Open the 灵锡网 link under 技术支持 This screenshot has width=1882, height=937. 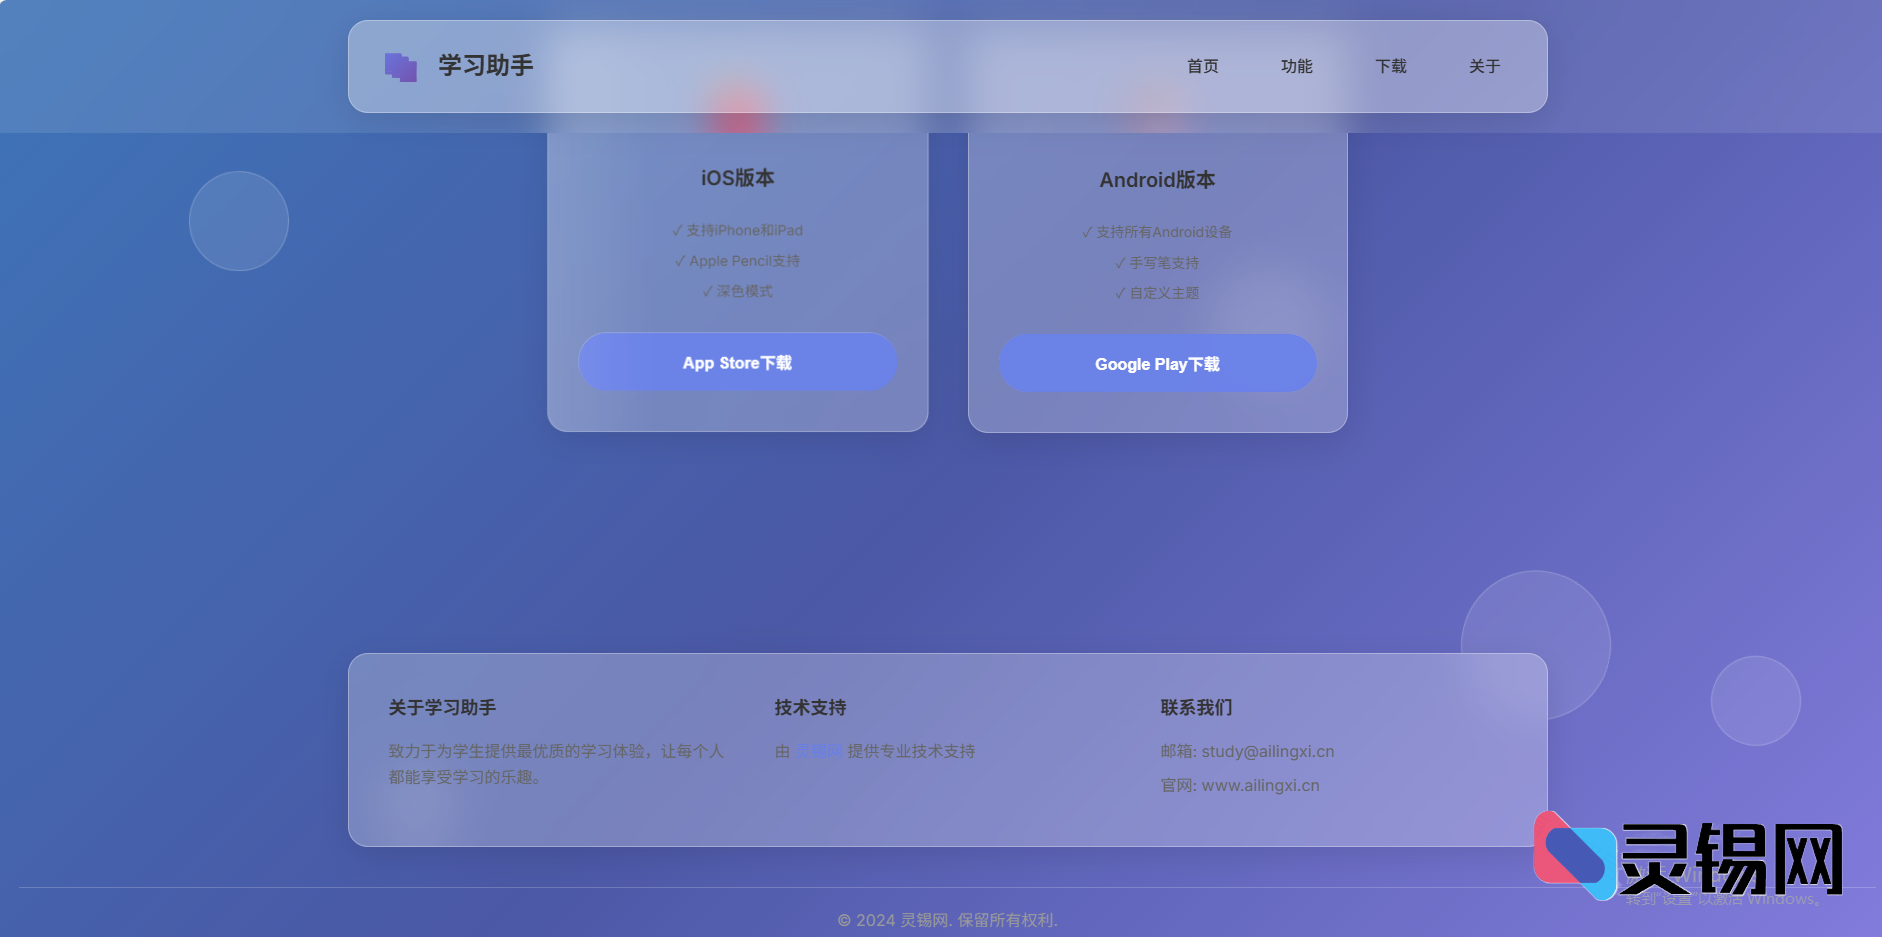818,751
